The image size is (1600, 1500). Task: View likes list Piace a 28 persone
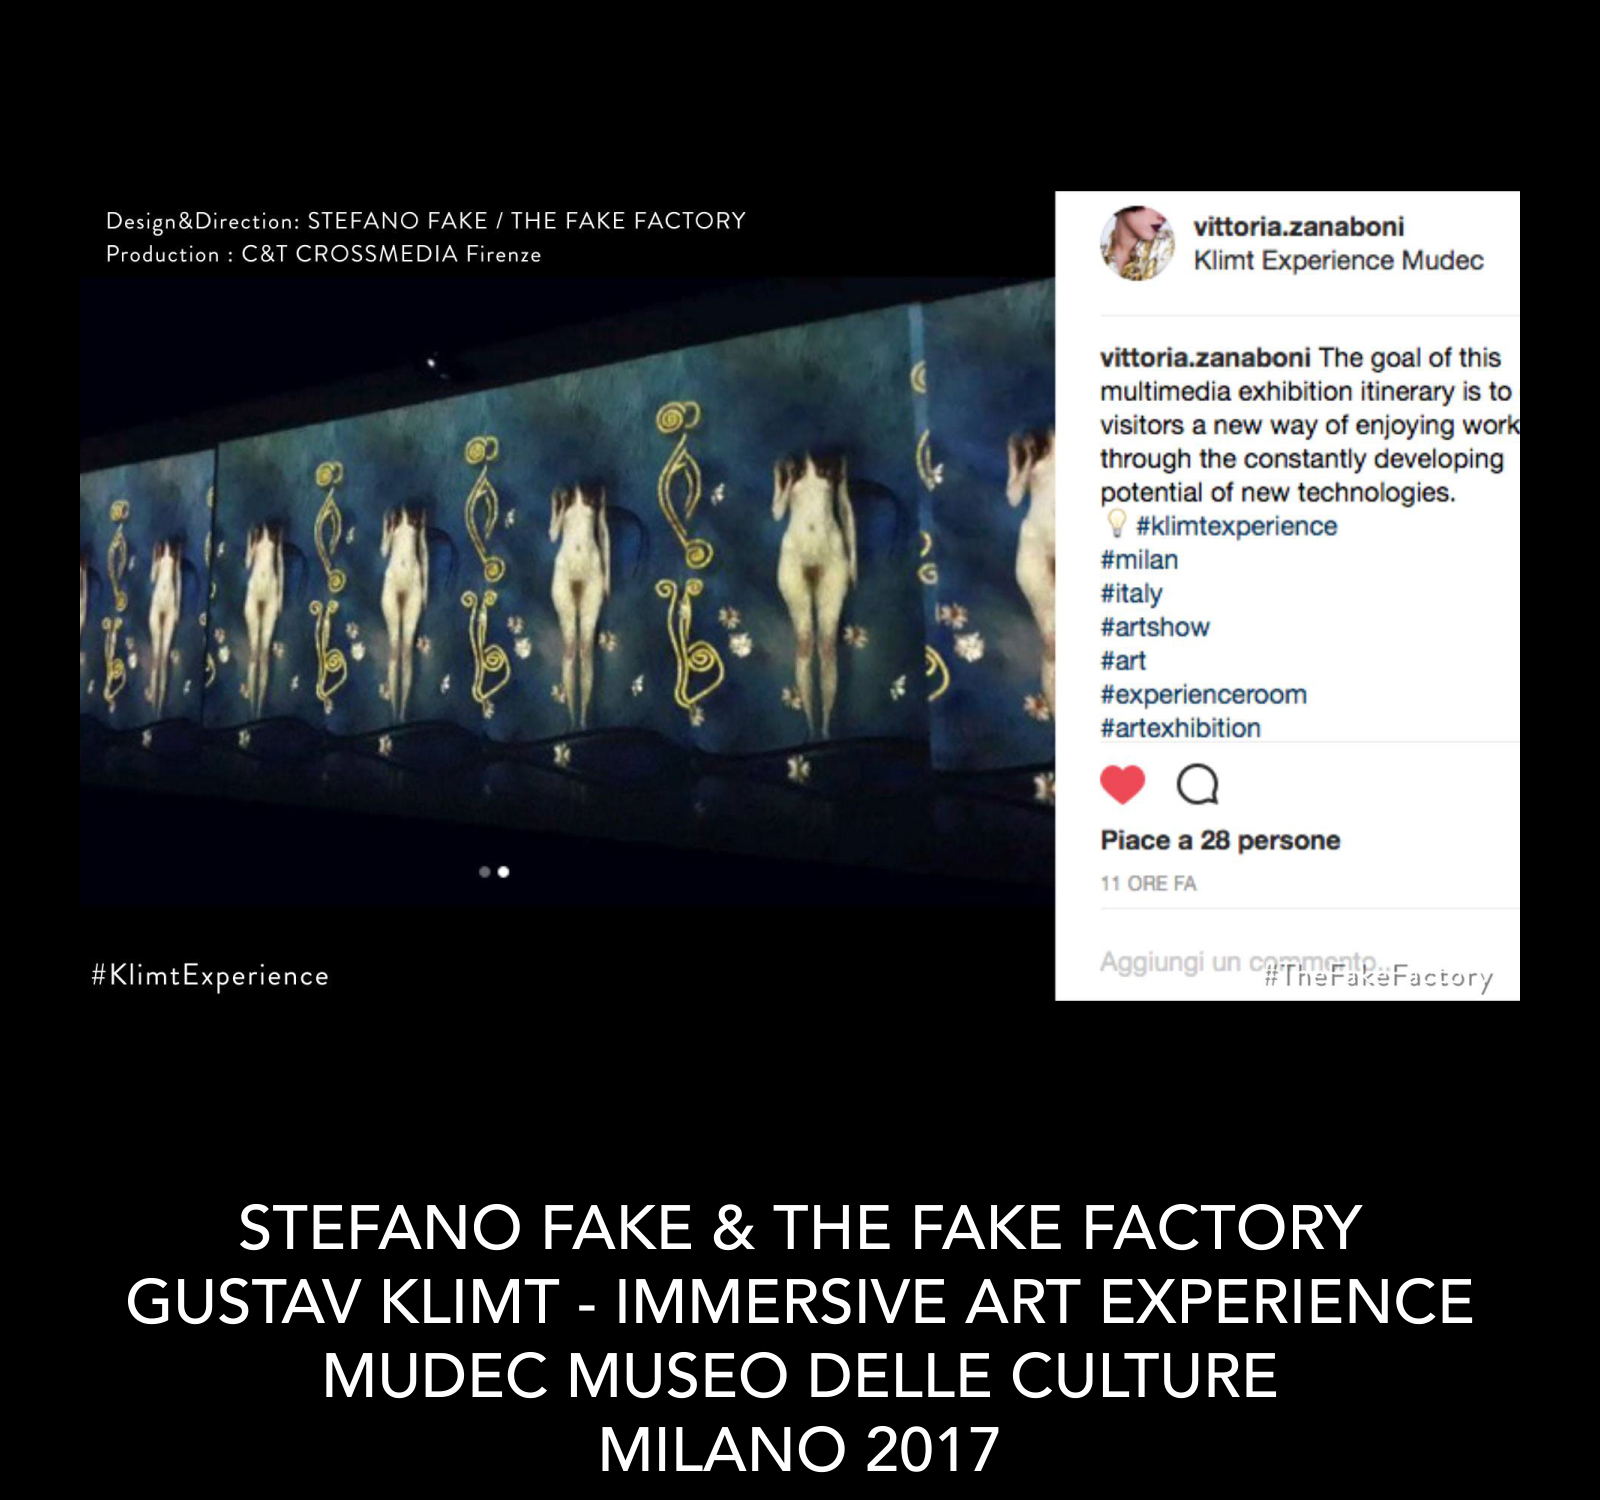(x=1220, y=840)
